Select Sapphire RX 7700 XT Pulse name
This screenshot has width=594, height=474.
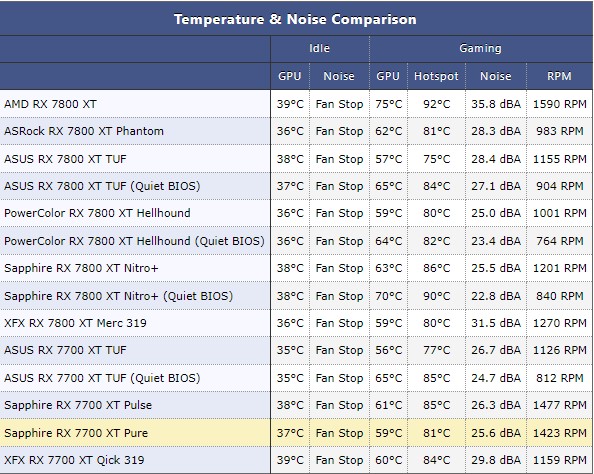pos(78,405)
